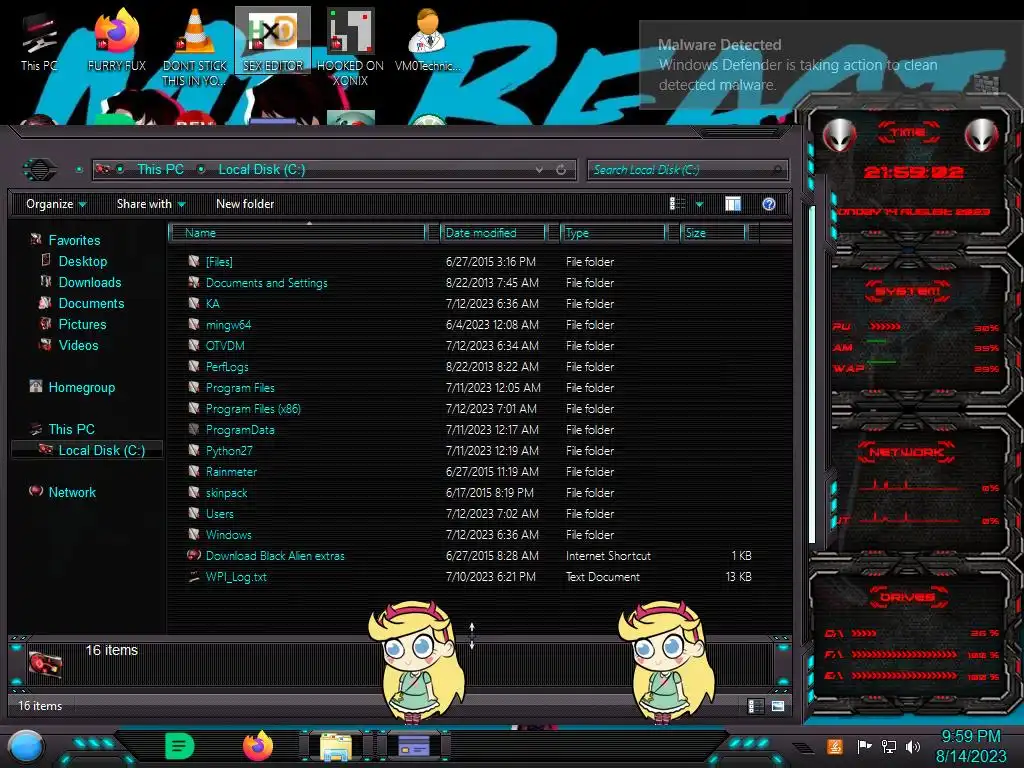This screenshot has height=768, width=1024.
Task: Sort by Date modified column header
Action: (x=494, y=233)
